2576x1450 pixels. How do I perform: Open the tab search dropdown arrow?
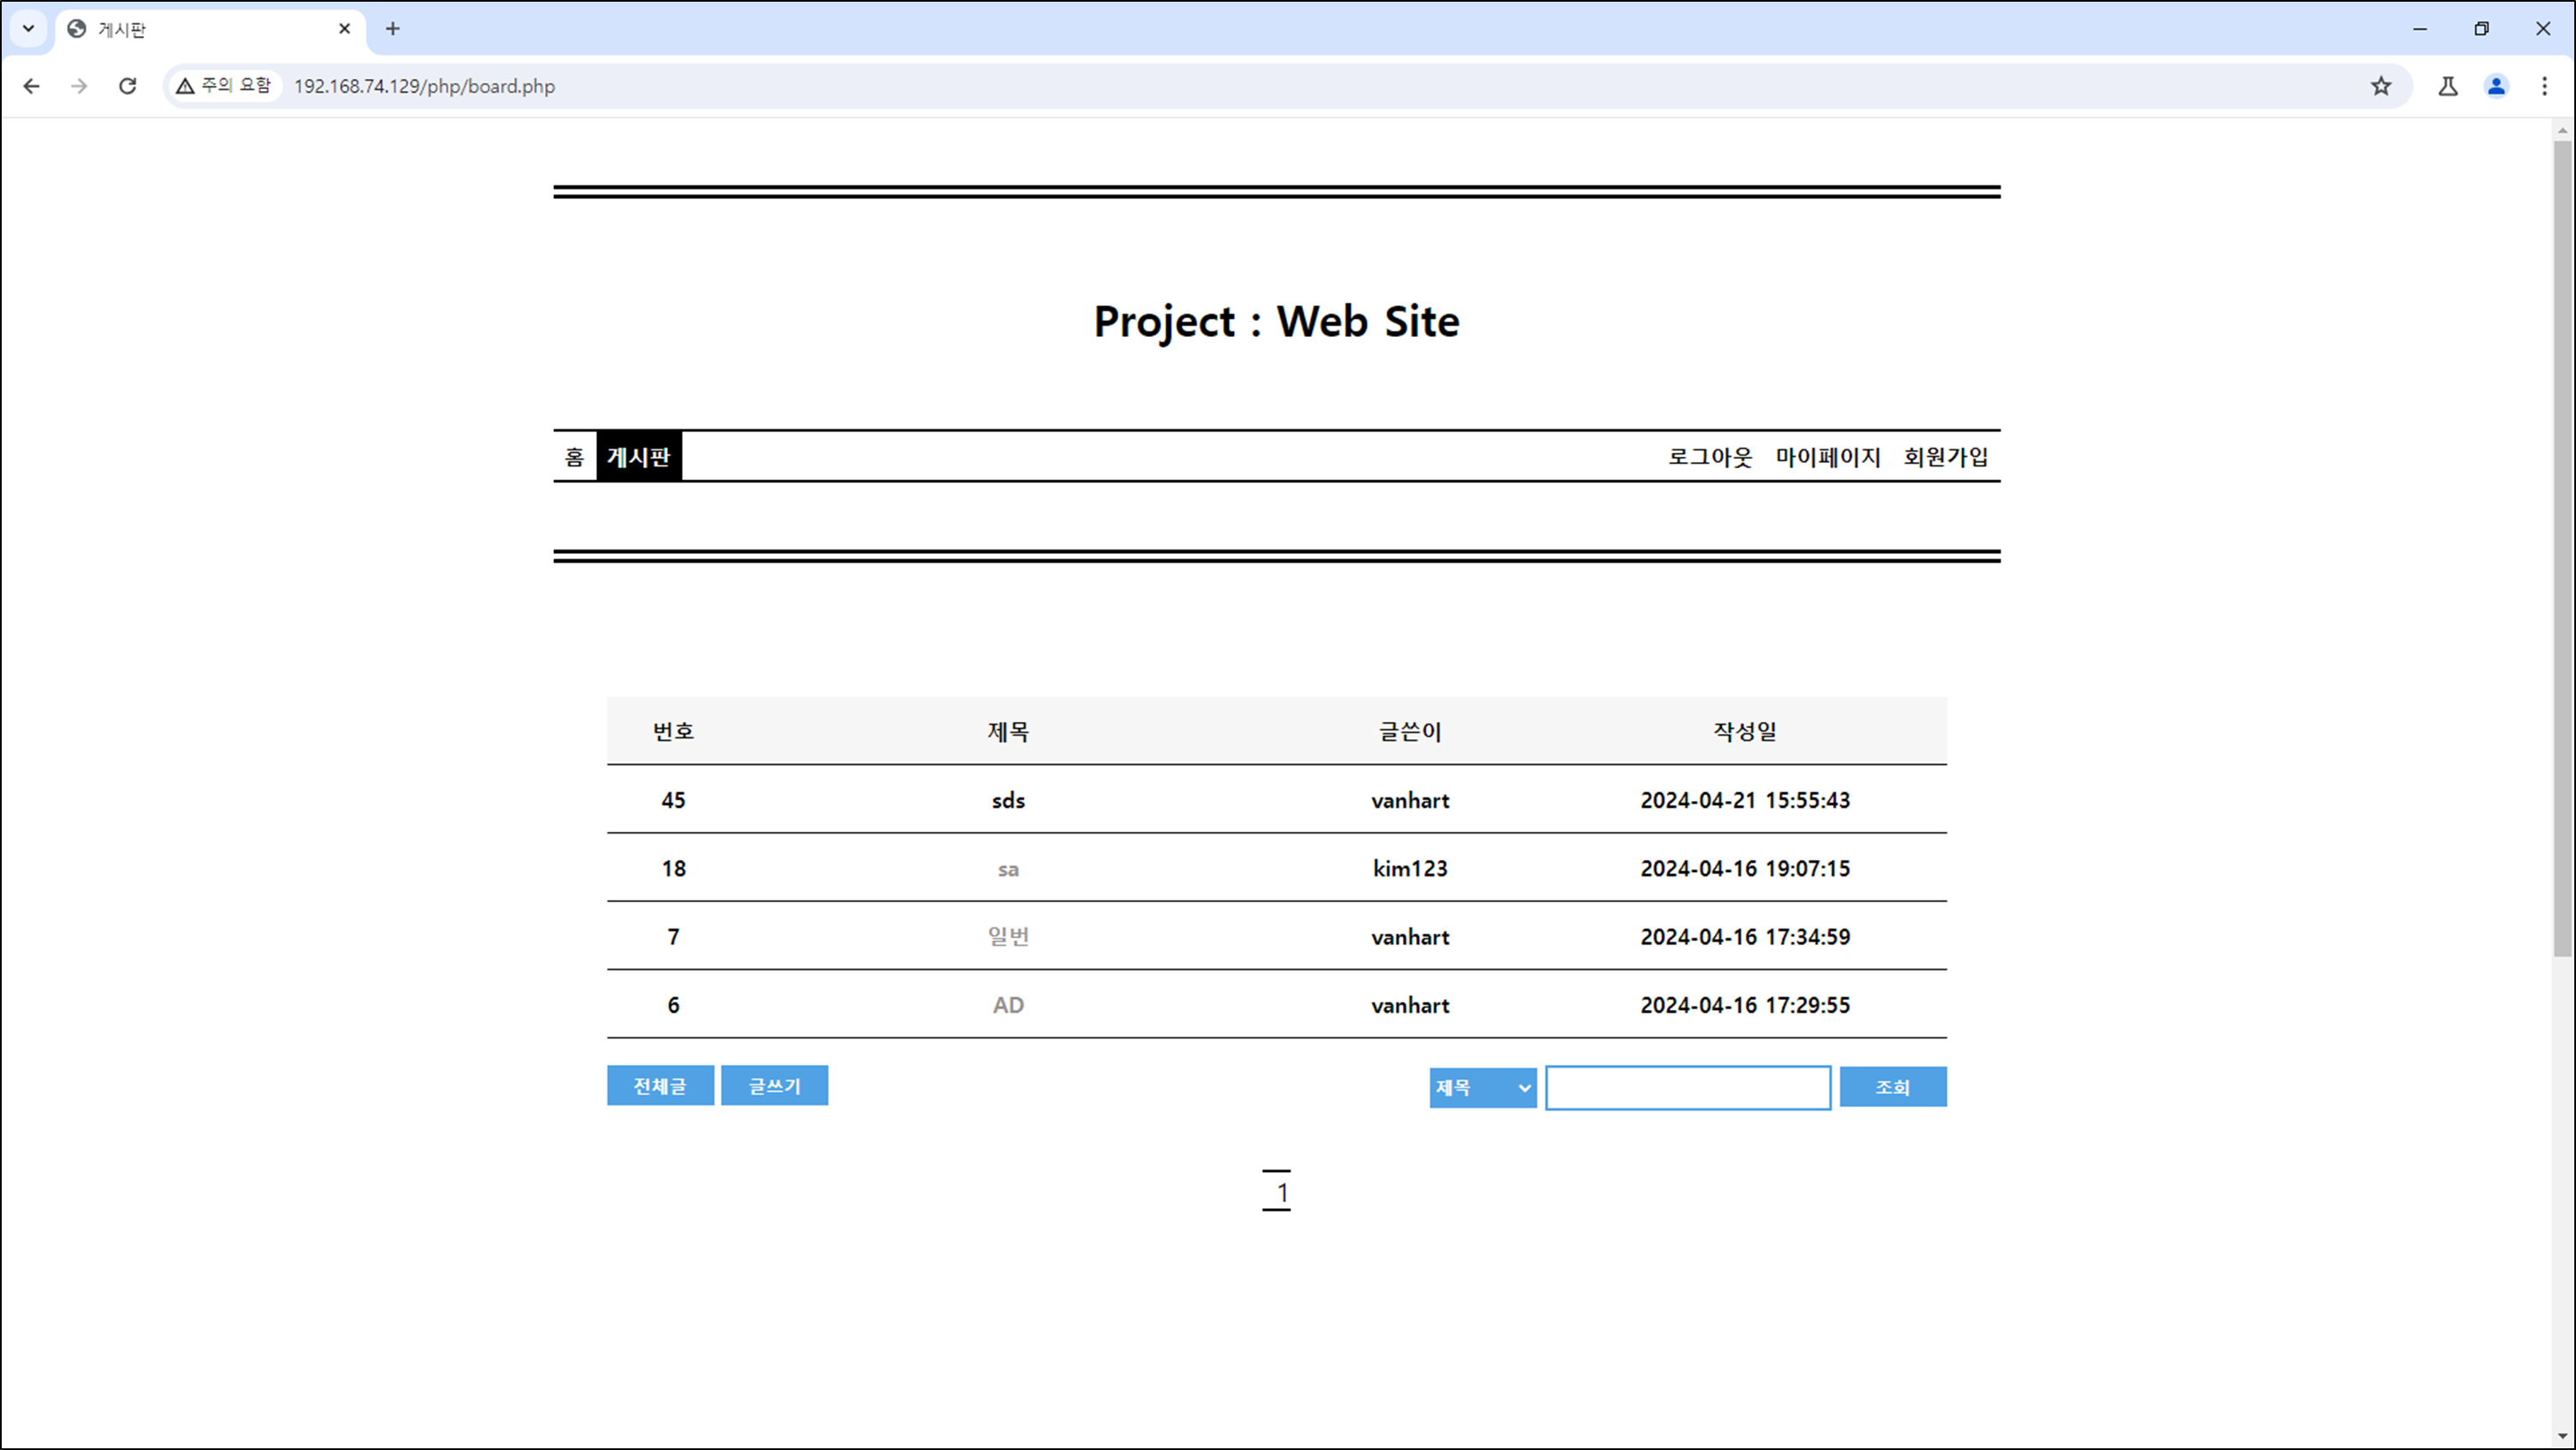tap(29, 29)
